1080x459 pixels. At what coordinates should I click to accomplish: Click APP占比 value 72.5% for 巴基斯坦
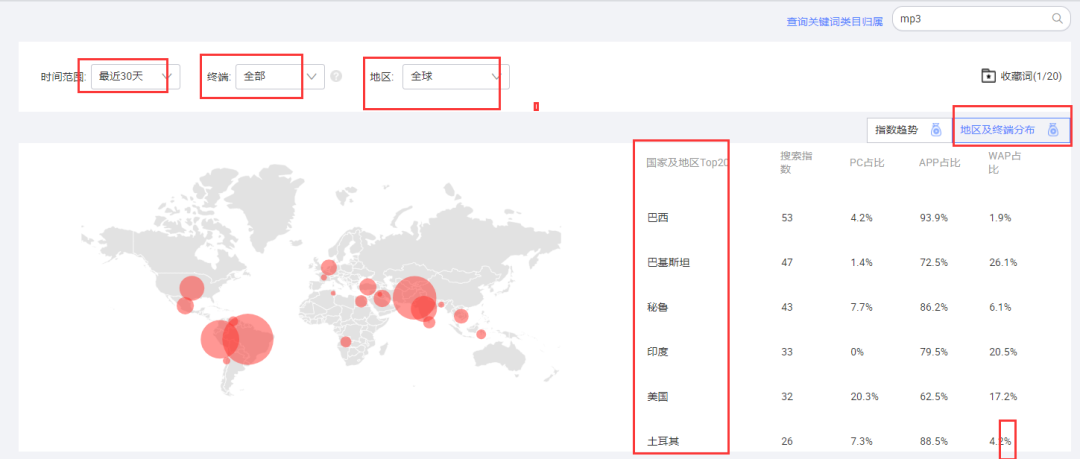(933, 263)
